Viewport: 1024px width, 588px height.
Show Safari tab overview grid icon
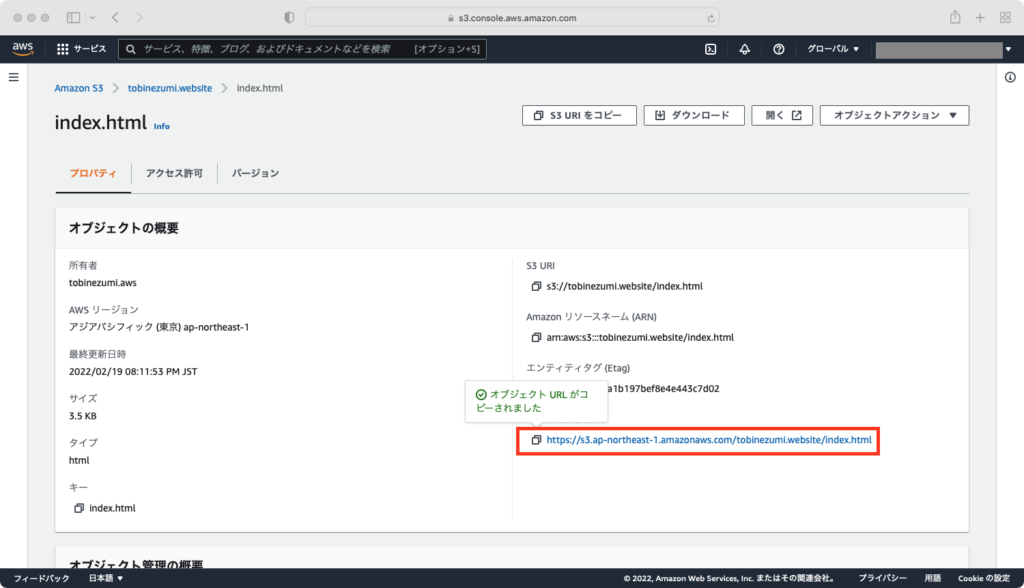[x=1005, y=18]
